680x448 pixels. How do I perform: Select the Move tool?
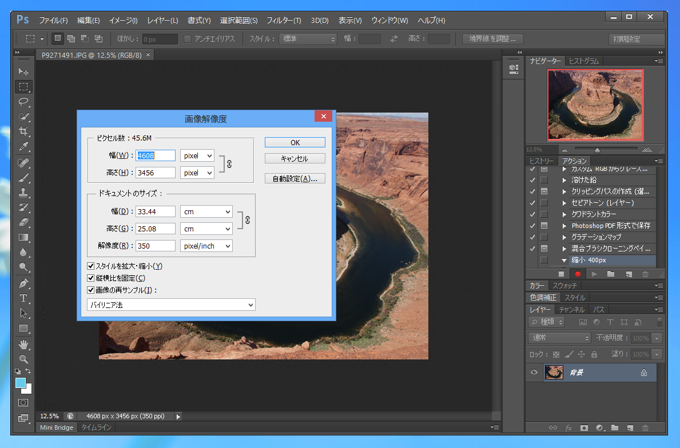coord(23,72)
